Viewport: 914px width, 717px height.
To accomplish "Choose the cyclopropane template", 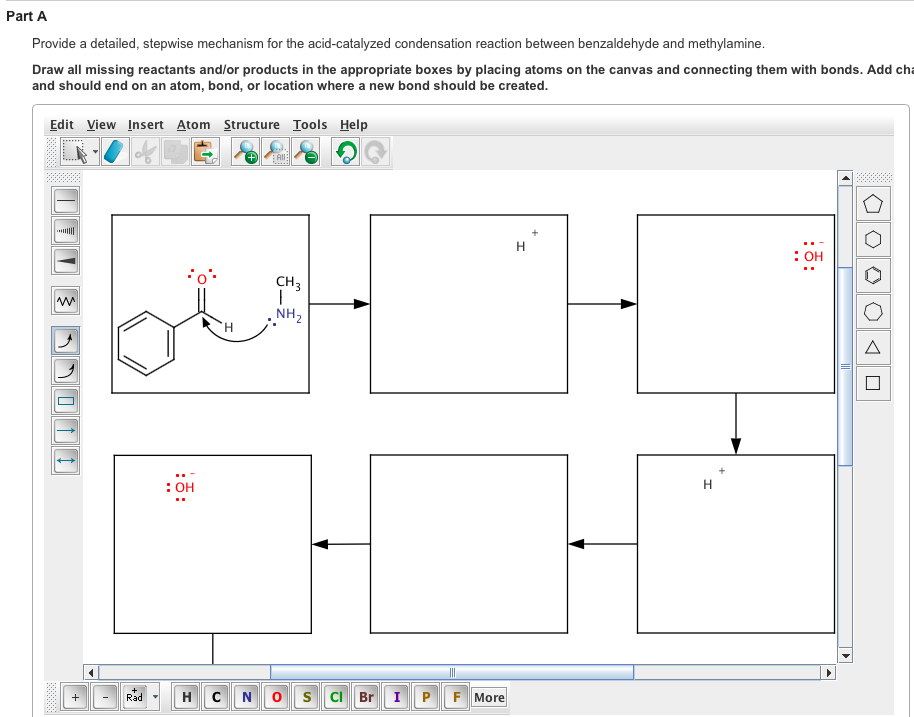I will [873, 347].
